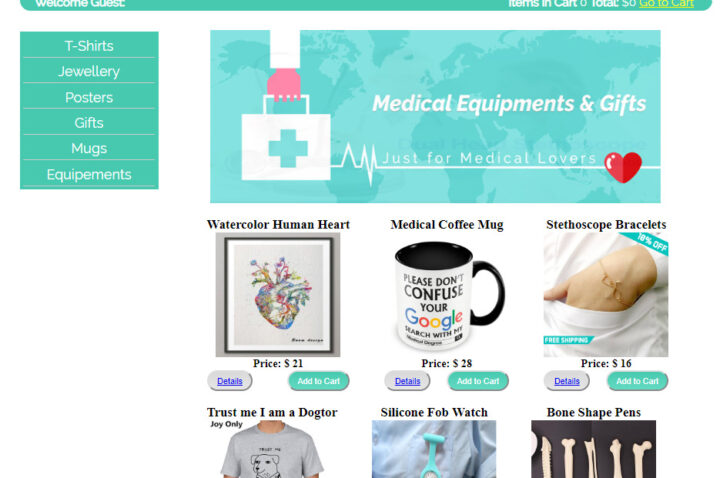This screenshot has width=720, height=478.
Task: Open the T-Shirts category
Action: coord(89,45)
